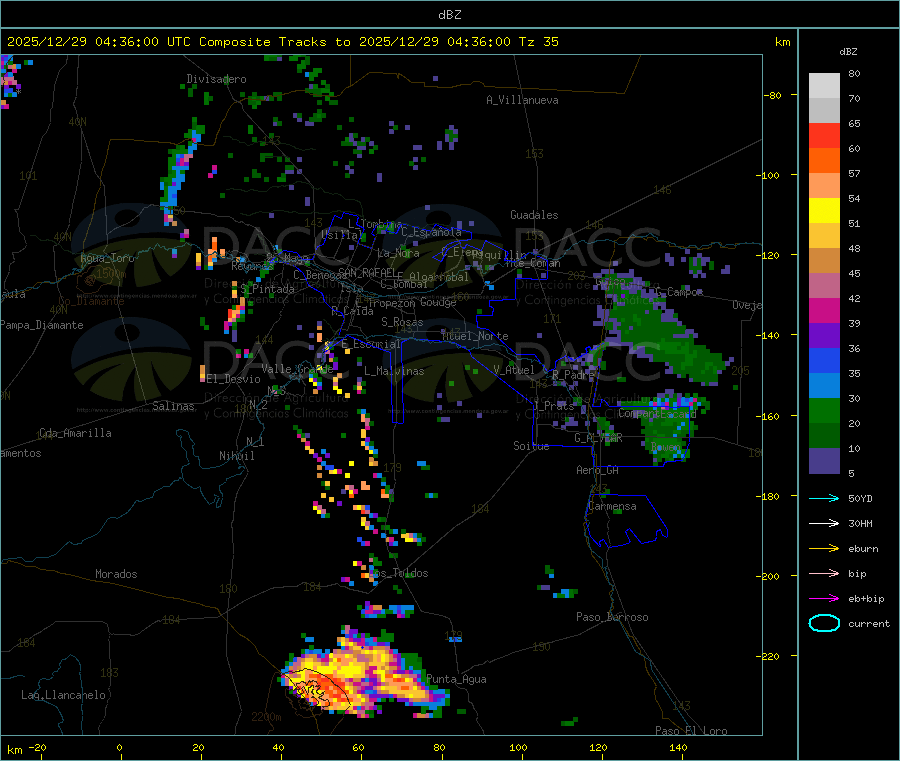Click the dBZ heading above the color scale
Viewport: 900px width, 761px height.
point(848,52)
